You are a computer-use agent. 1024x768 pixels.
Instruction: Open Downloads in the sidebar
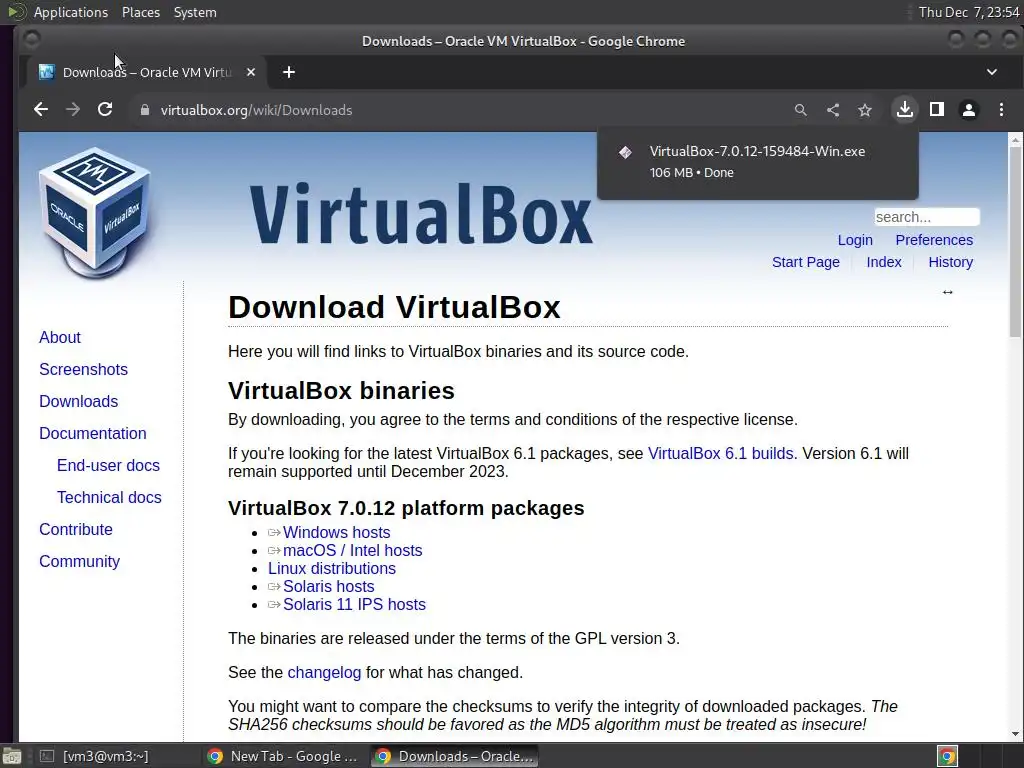(x=78, y=402)
